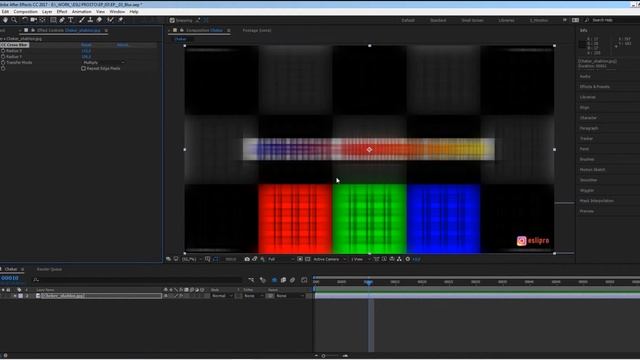Screen dimensions: 640x360
Task: Select the Zoom magnifier tool
Action: point(14,20)
